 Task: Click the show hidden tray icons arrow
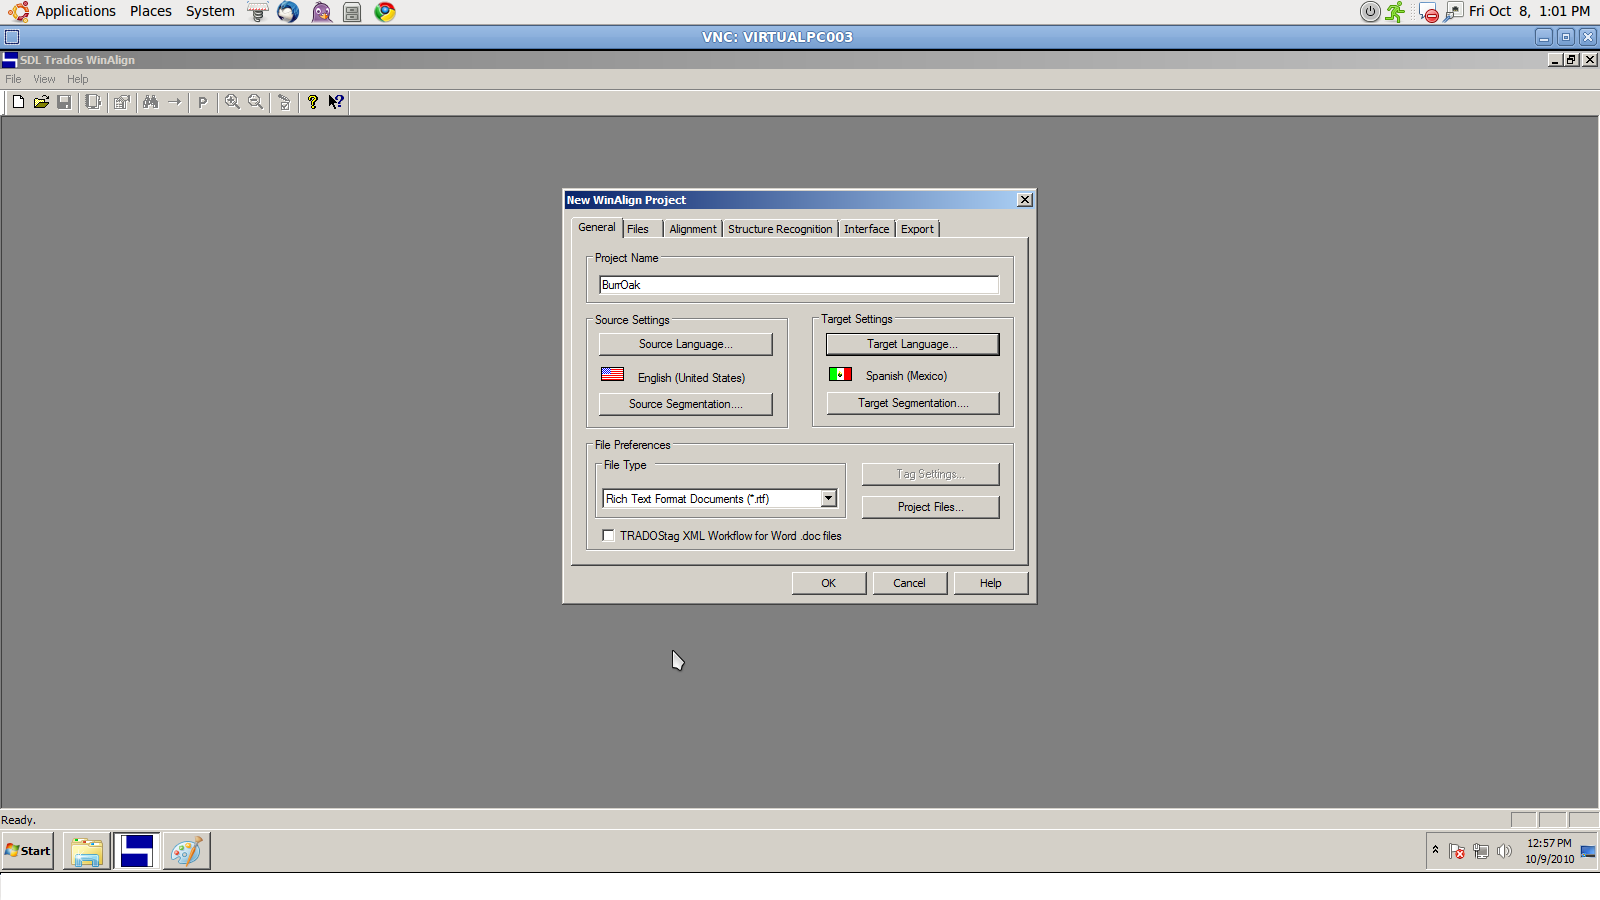[1435, 850]
